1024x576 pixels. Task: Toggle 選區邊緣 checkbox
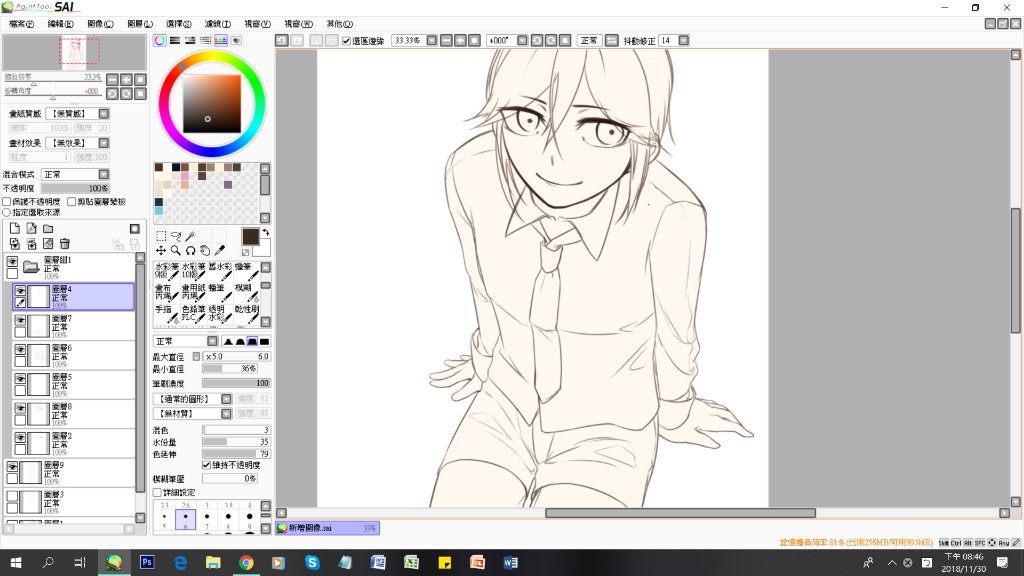[x=347, y=40]
